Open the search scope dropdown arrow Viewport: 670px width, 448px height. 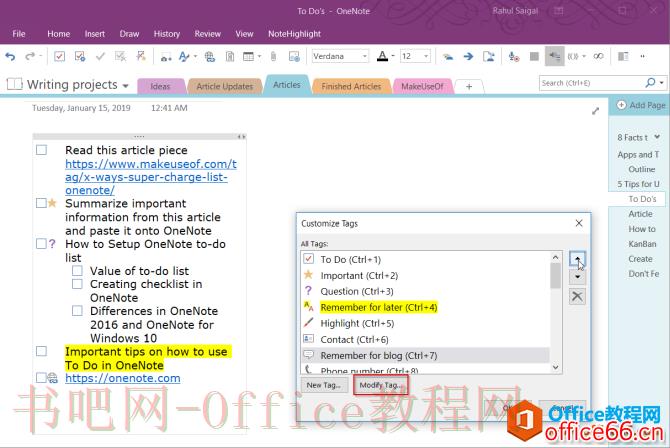point(661,83)
